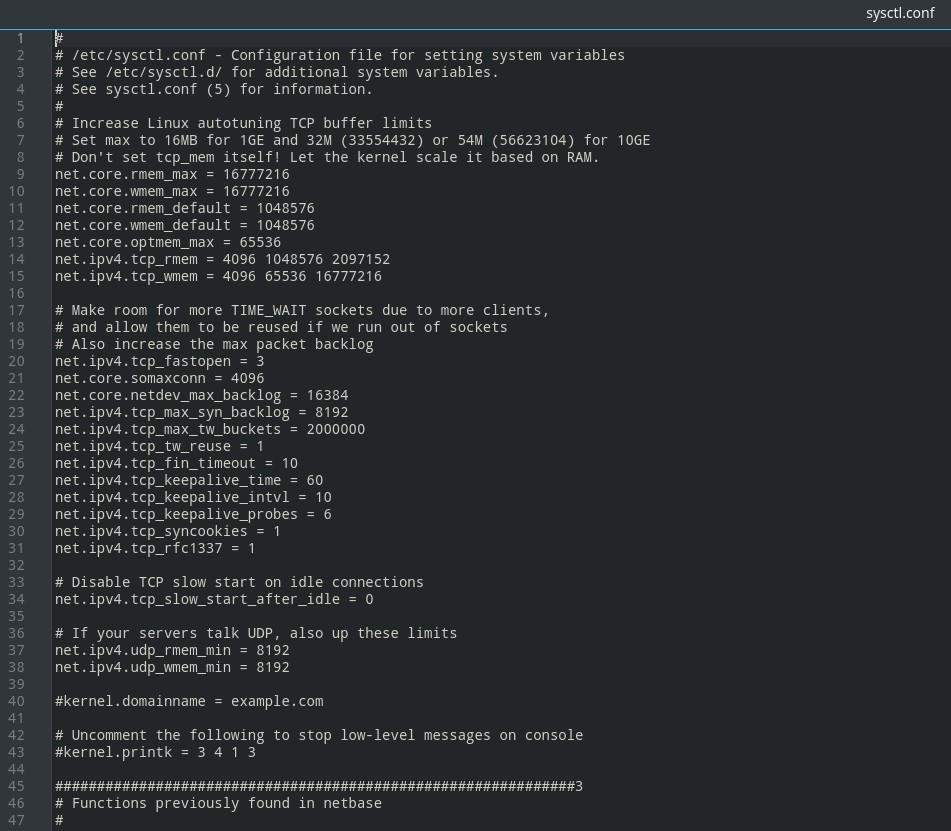
Task: Click the net.ipv4.tcp_syncookies line
Action: (x=167, y=531)
